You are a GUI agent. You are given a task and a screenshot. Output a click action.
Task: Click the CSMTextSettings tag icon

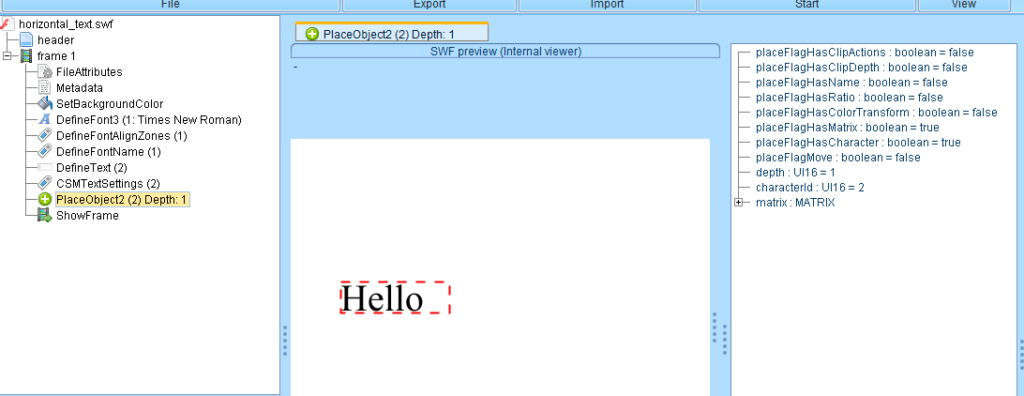pyautogui.click(x=44, y=184)
